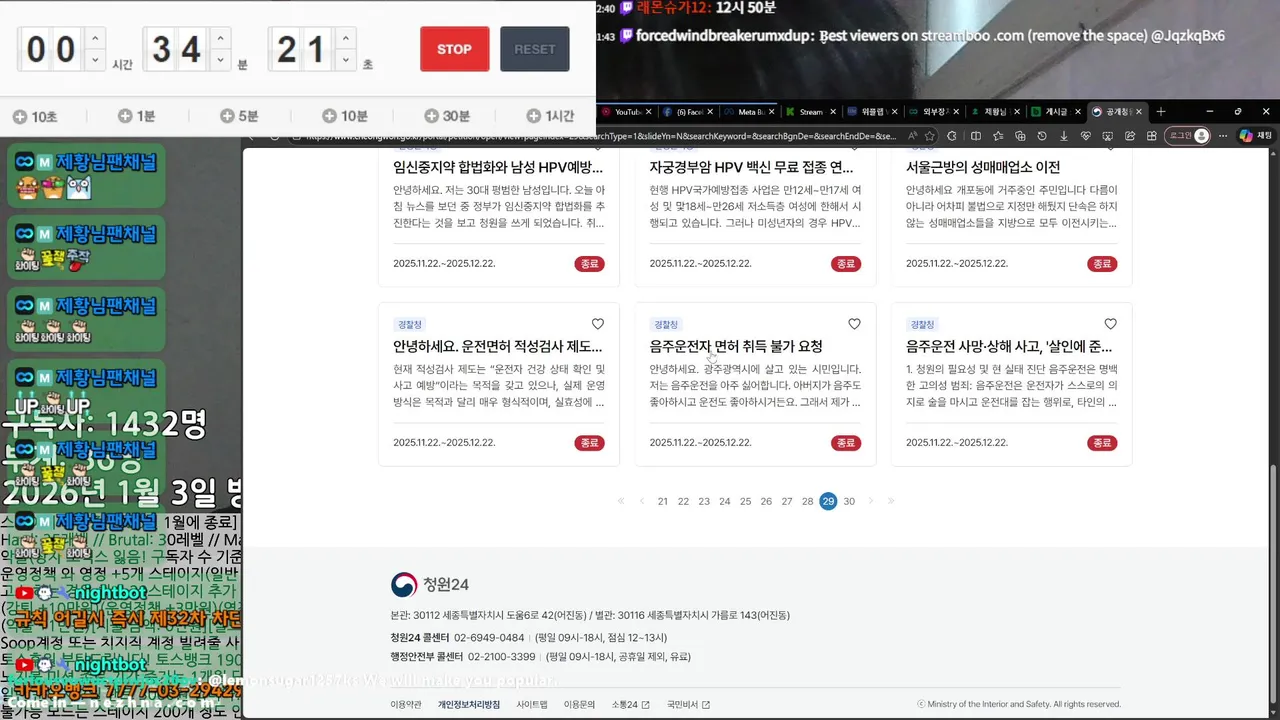Like the 음주운전 사망·상해 사고 petition heart
1280x720 pixels.
(x=1110, y=324)
